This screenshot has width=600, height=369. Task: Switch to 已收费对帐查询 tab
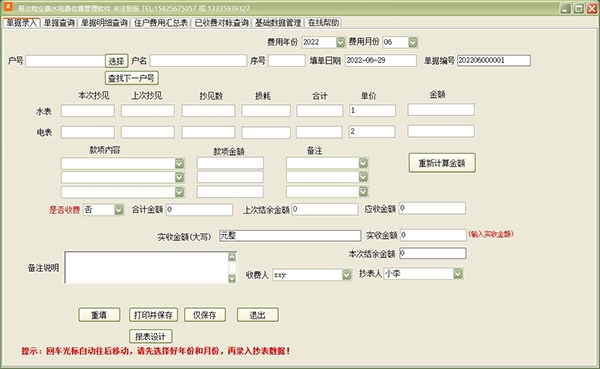(x=222, y=23)
